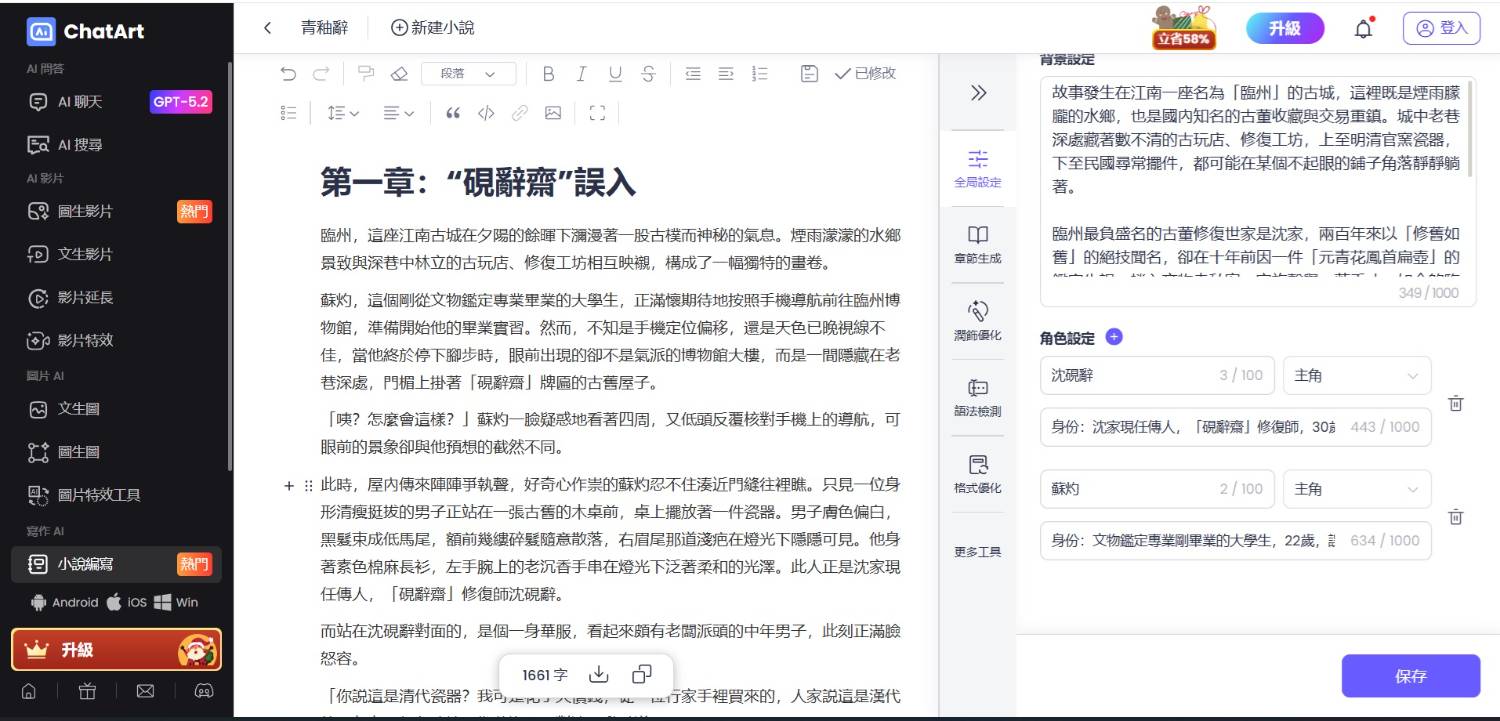
Task: Open the notifications bell
Action: pos(1363,29)
